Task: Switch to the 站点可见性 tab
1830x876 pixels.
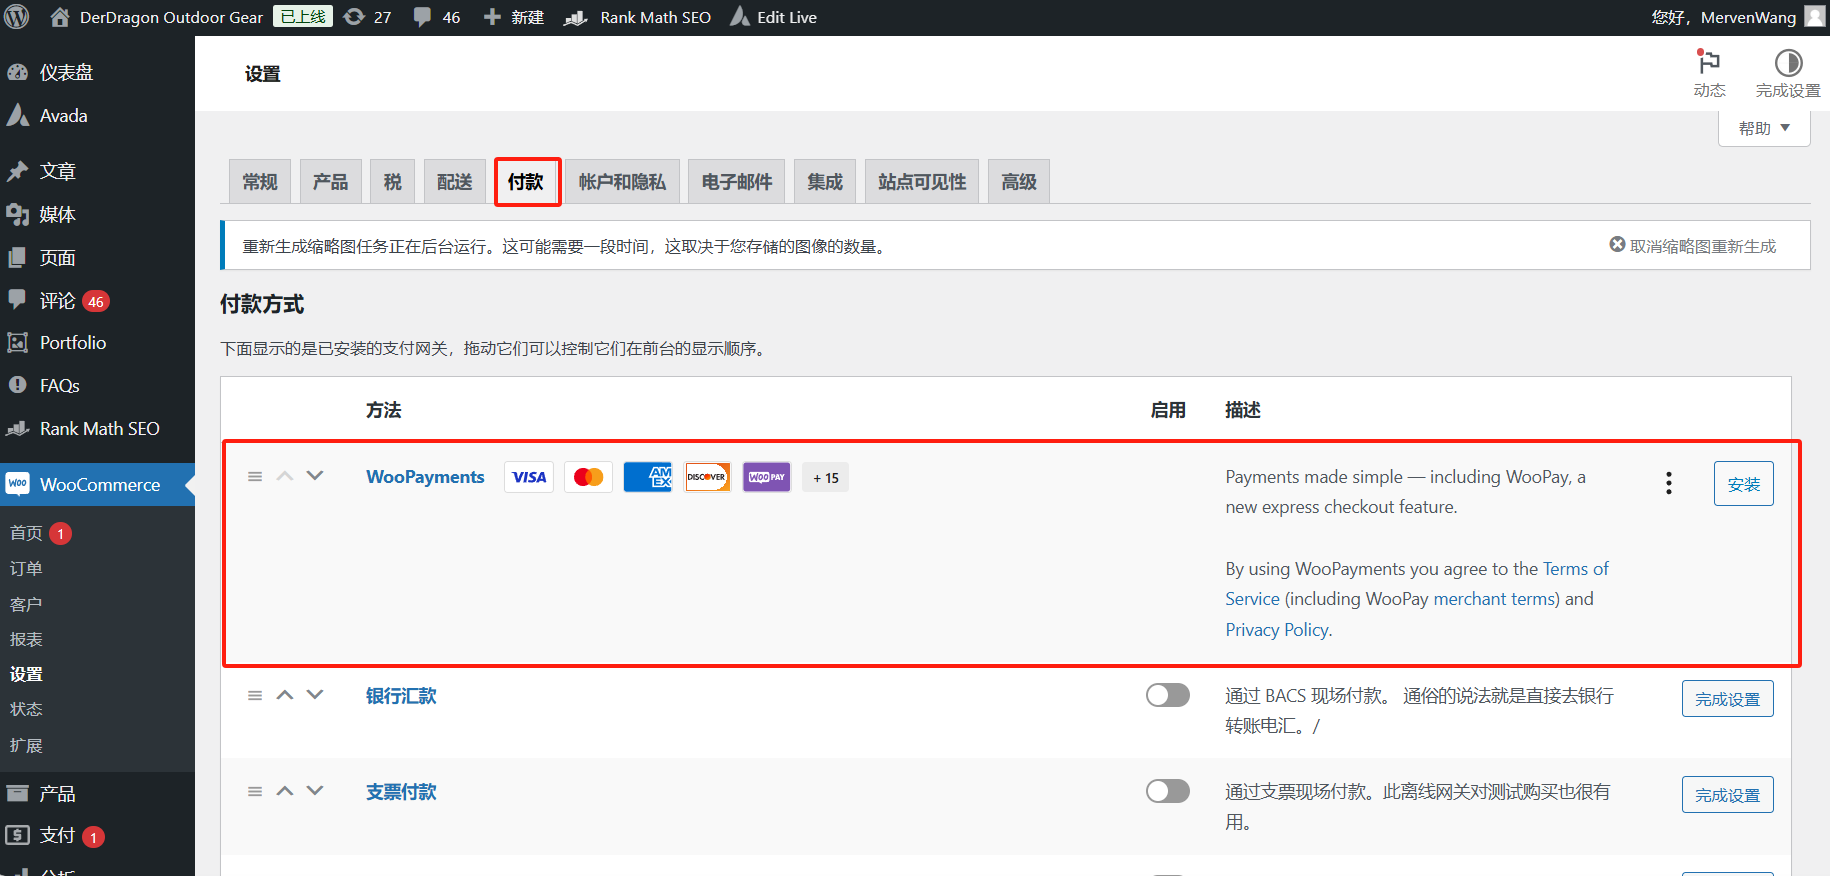Action: [x=922, y=182]
